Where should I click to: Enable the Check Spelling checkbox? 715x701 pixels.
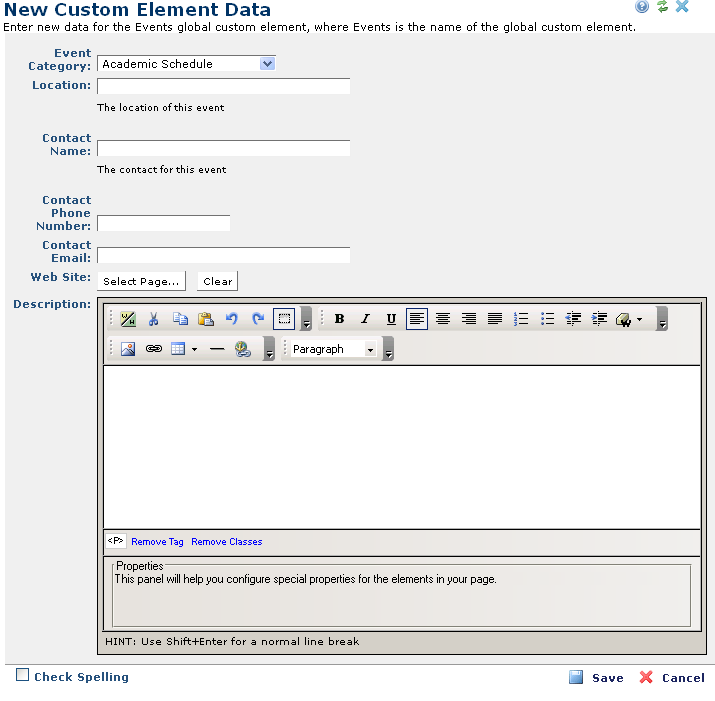pos(22,676)
